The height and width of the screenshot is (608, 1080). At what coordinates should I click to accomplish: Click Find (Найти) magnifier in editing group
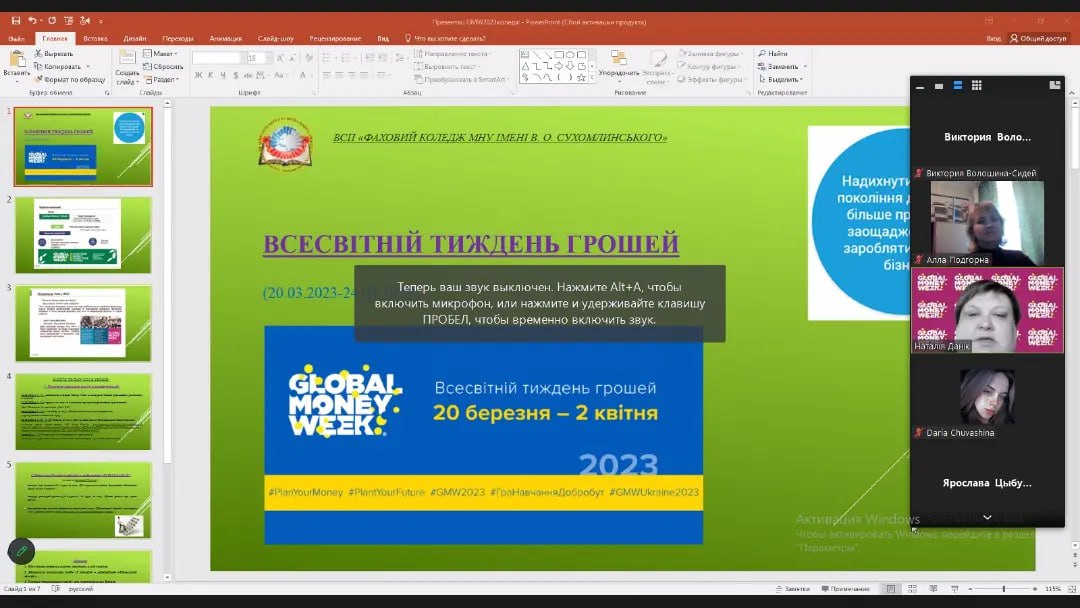click(762, 53)
